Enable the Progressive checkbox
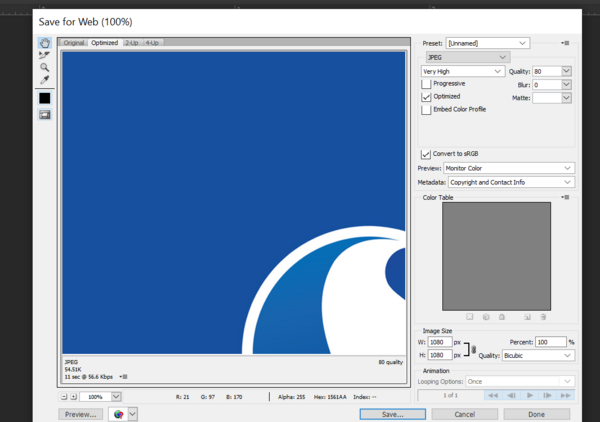This screenshot has width=600, height=422. coord(426,84)
